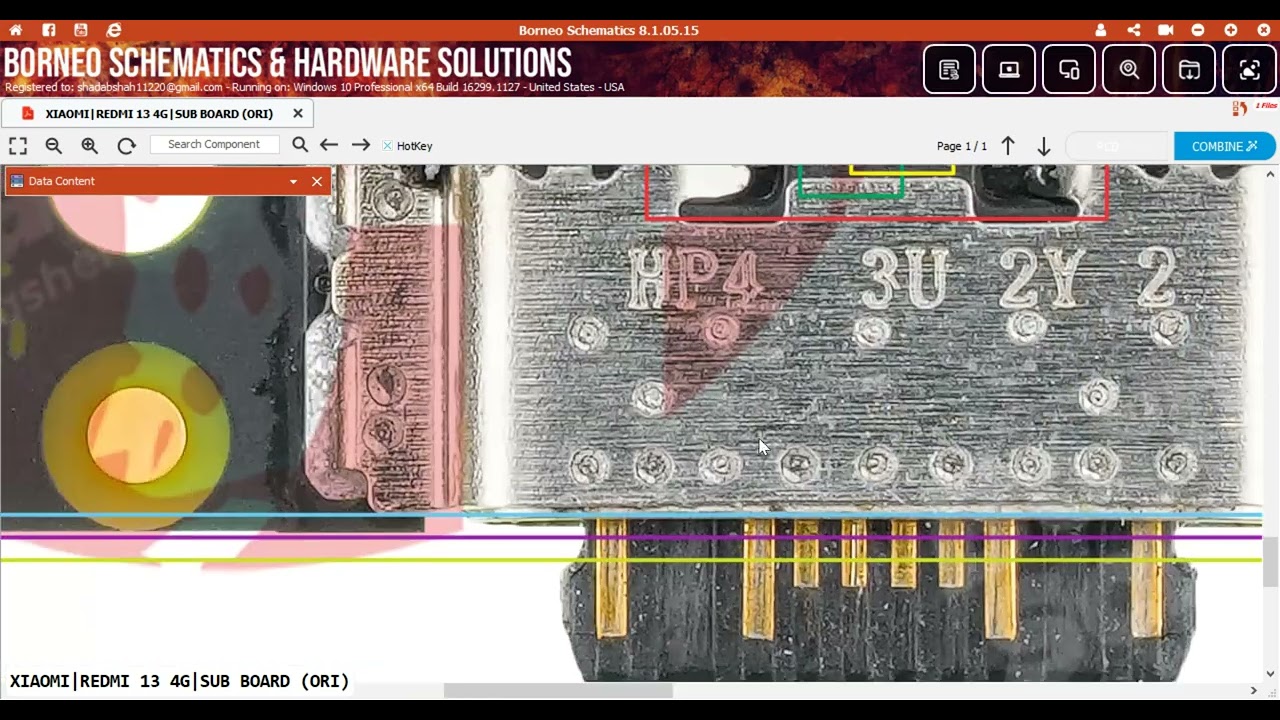Open the Internet Explorer browser icon
The width and height of the screenshot is (1280, 720).
pos(114,30)
